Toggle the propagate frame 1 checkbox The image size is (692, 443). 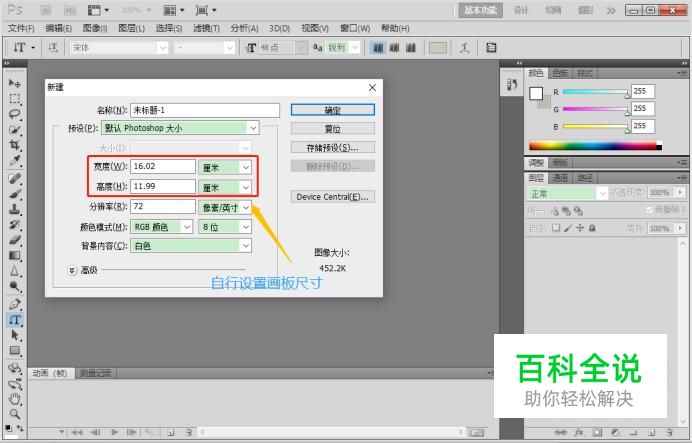(x=649, y=210)
